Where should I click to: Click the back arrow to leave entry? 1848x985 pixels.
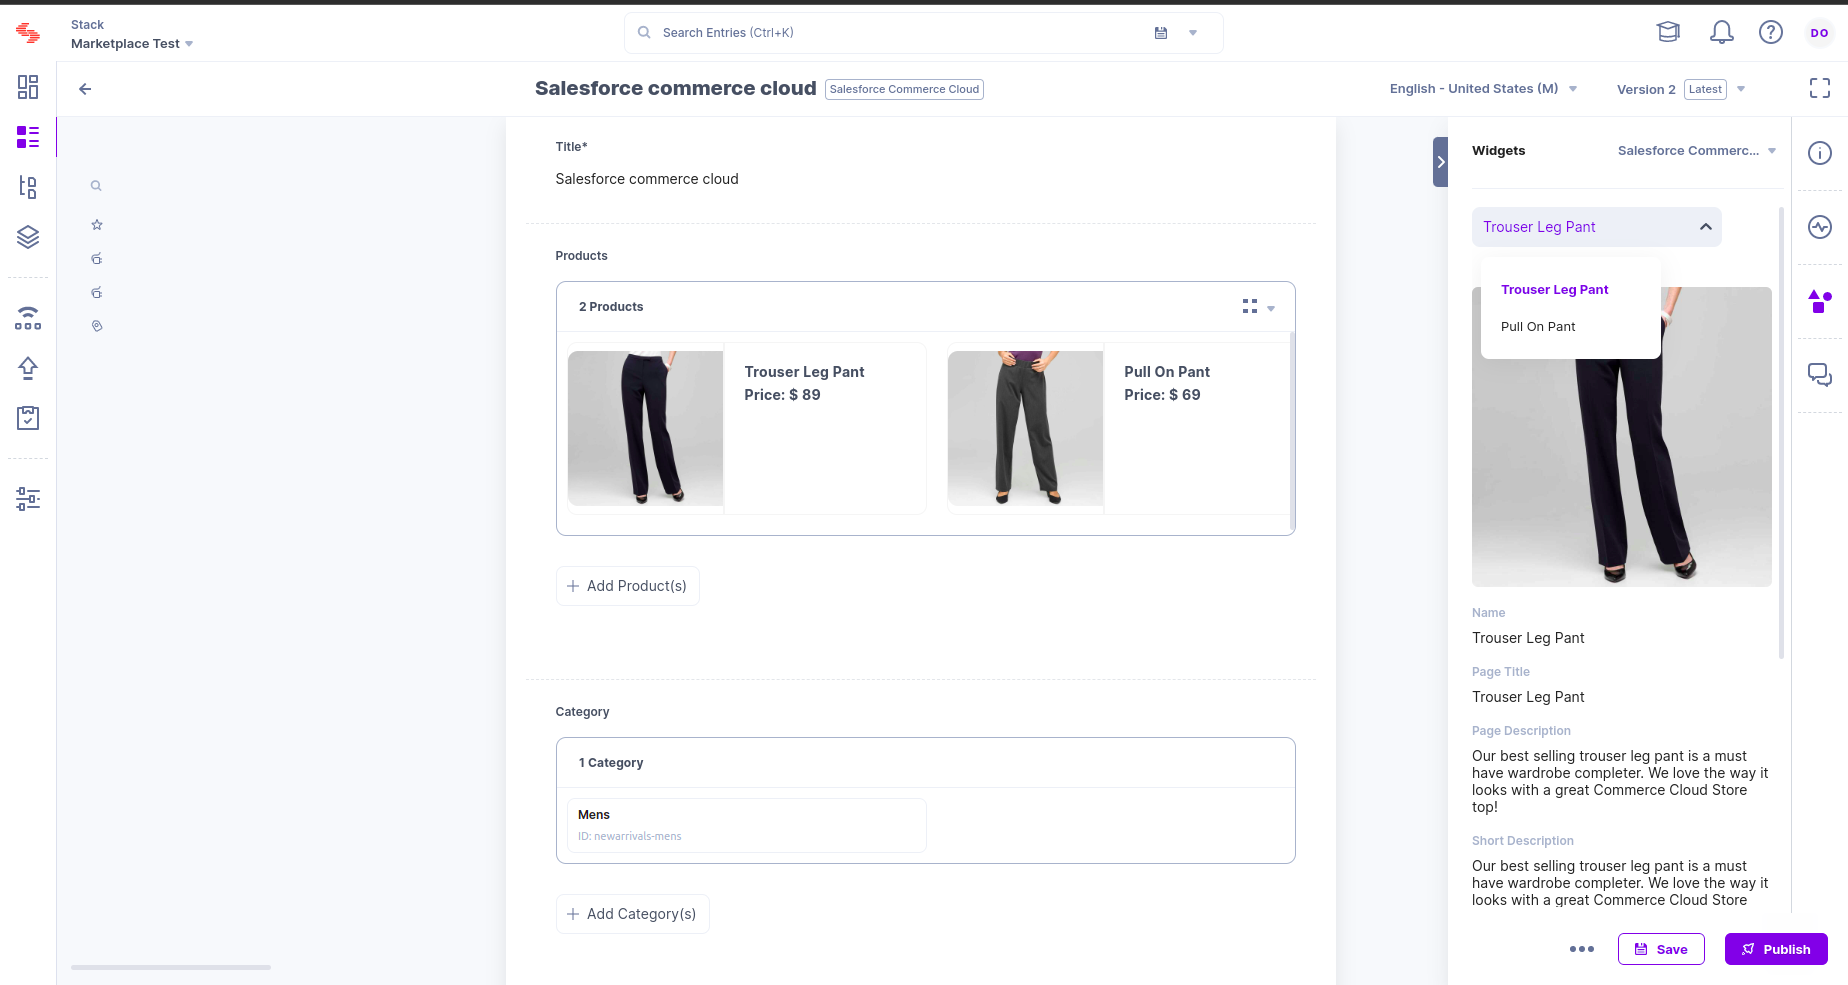85,89
